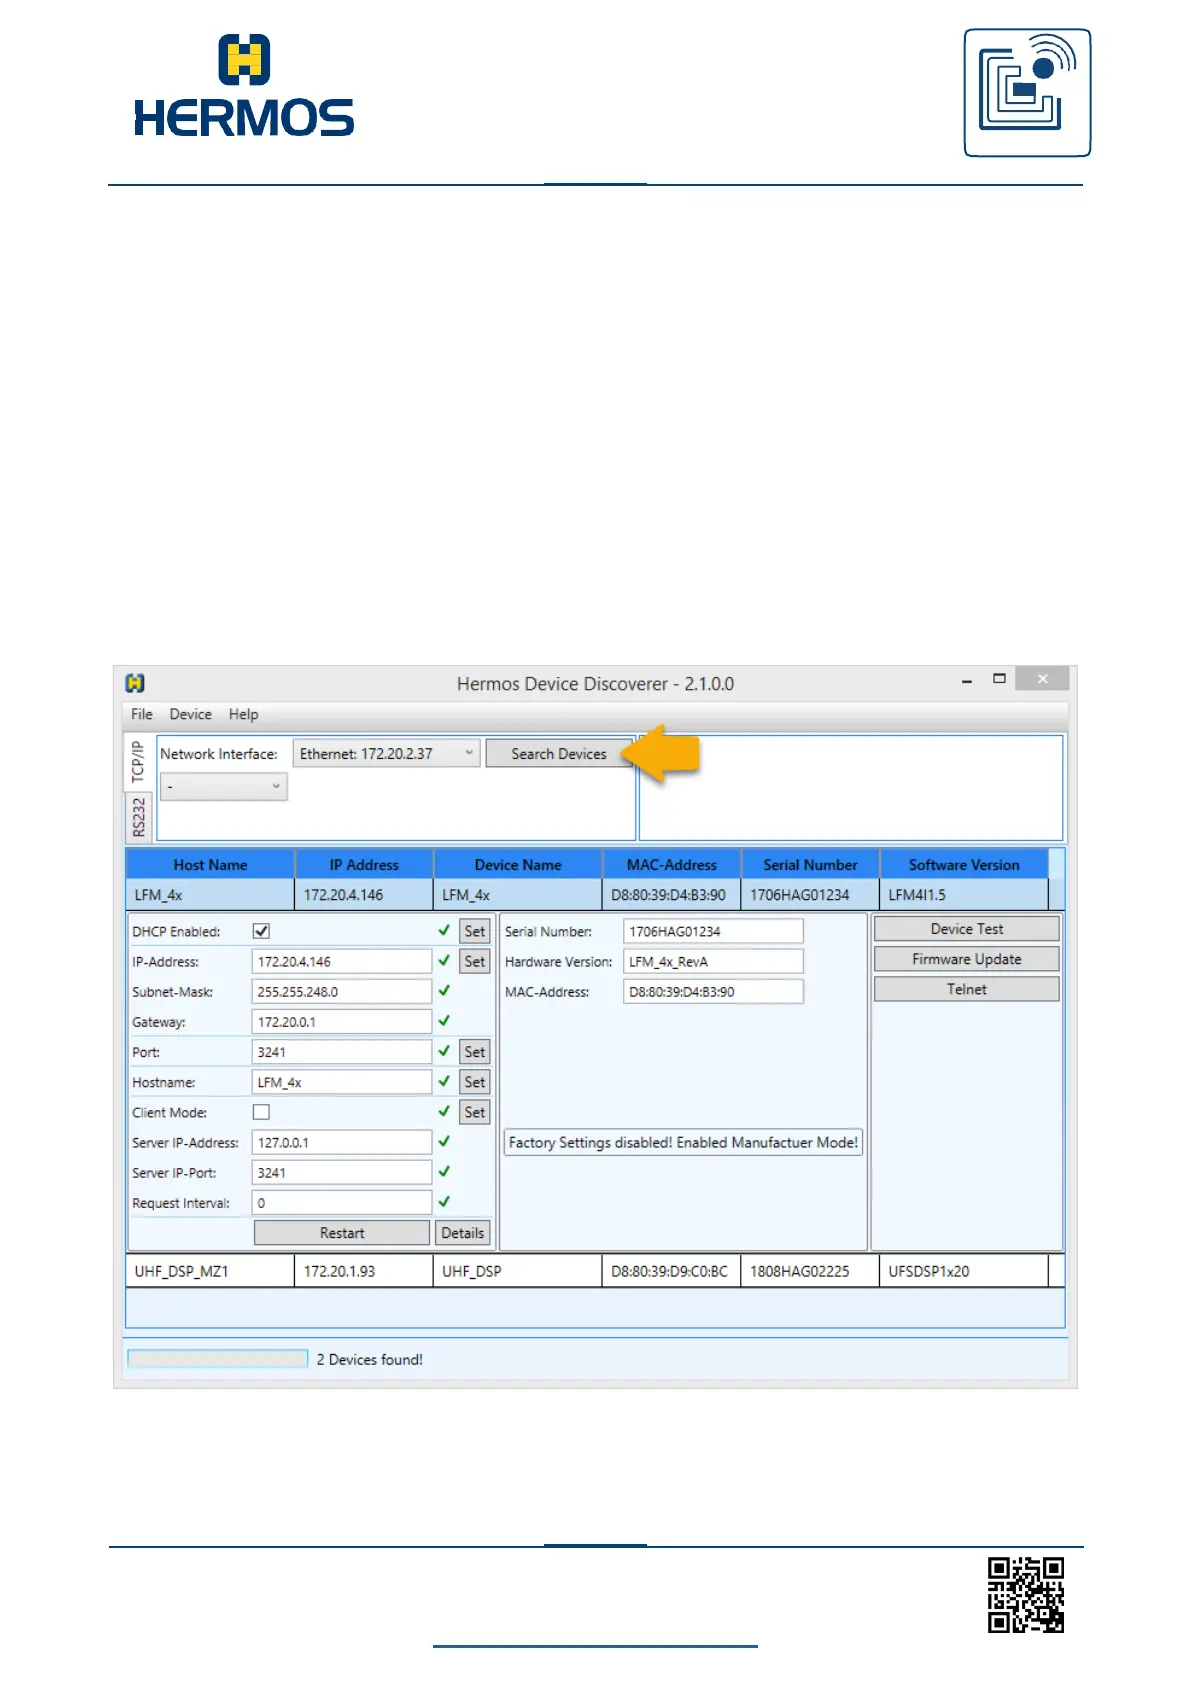Viewport: 1191px width, 1684px height.
Task: Click Set button for Client Mode
Action: pos(475,1112)
